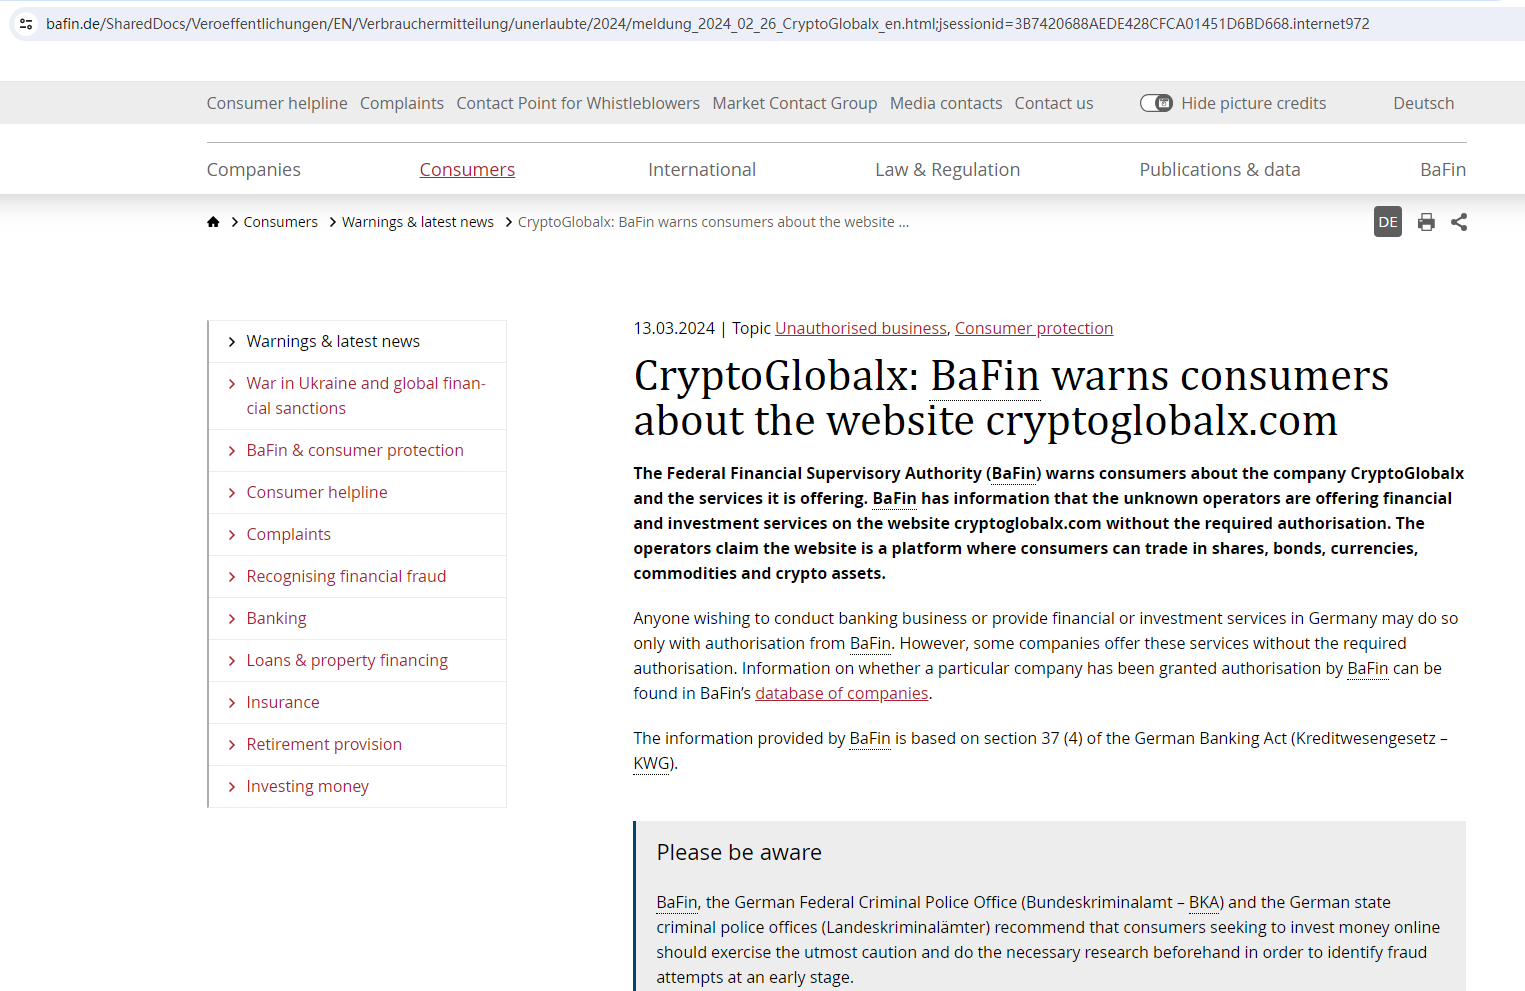This screenshot has width=1525, height=991.
Task: Expand the Consumer helpline sidebar chevron
Action: [x=232, y=493]
